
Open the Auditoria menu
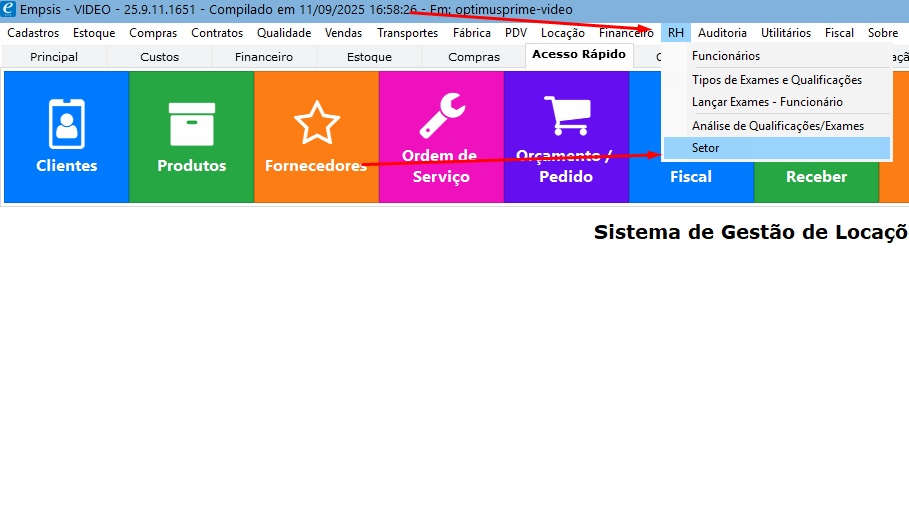click(x=722, y=33)
